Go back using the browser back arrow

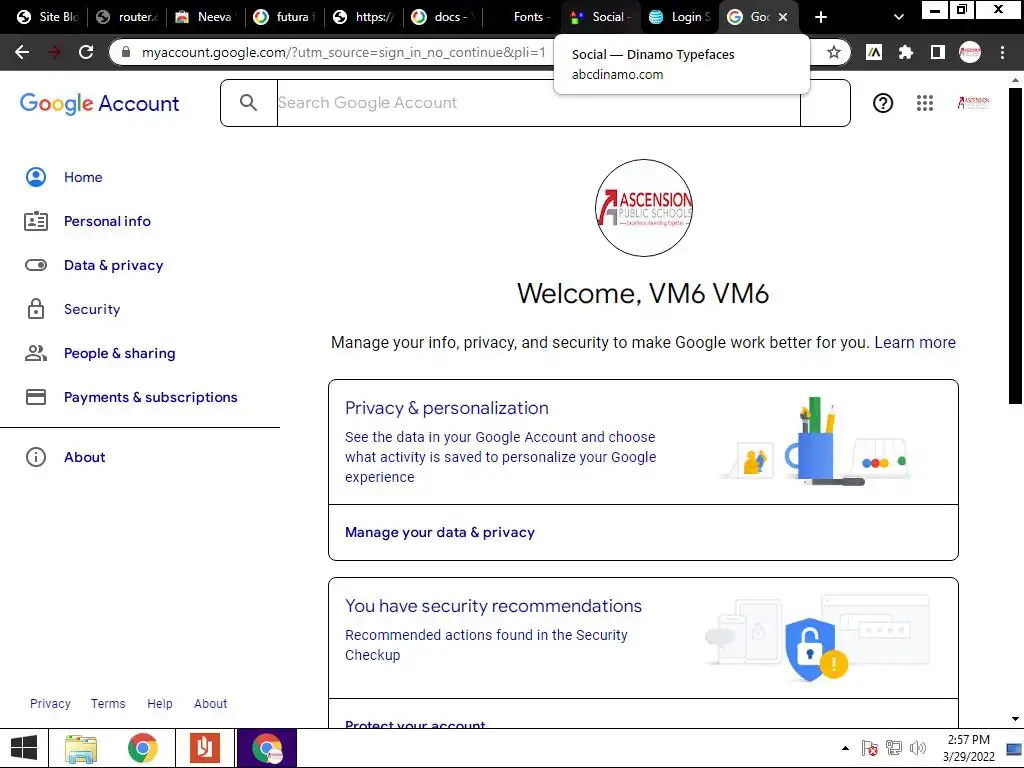[x=22, y=52]
